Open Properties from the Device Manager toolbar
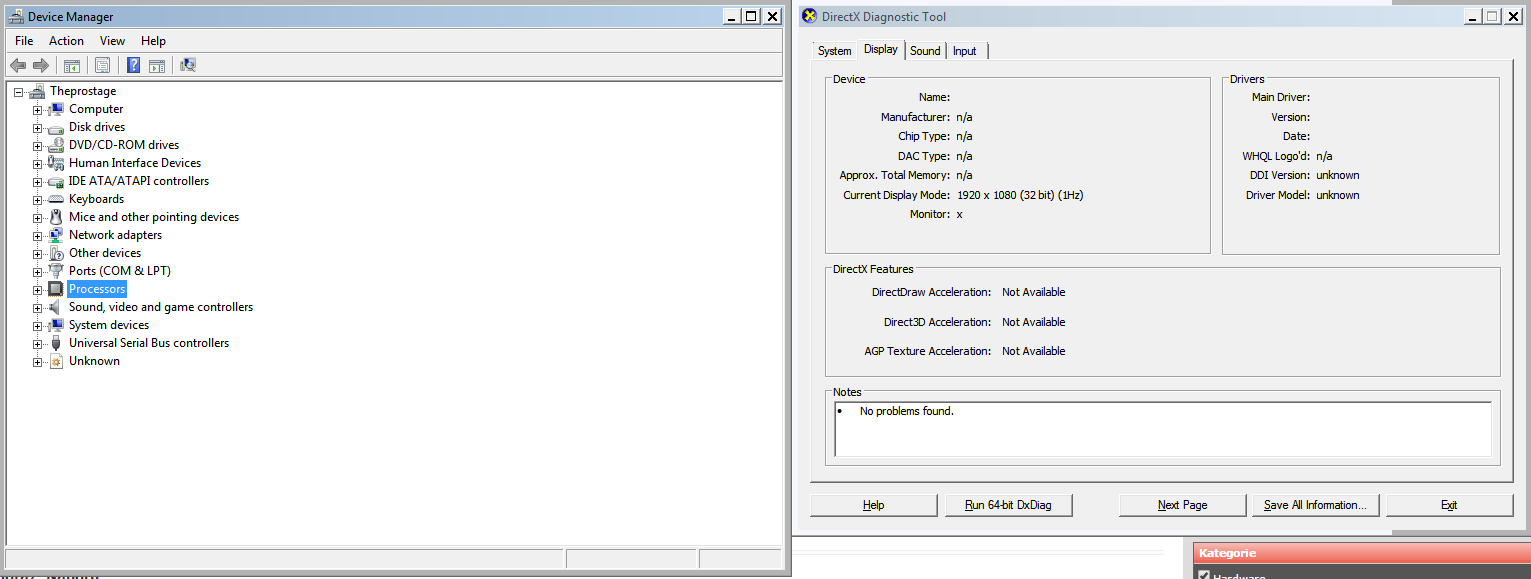The width and height of the screenshot is (1531, 579). [x=102, y=65]
